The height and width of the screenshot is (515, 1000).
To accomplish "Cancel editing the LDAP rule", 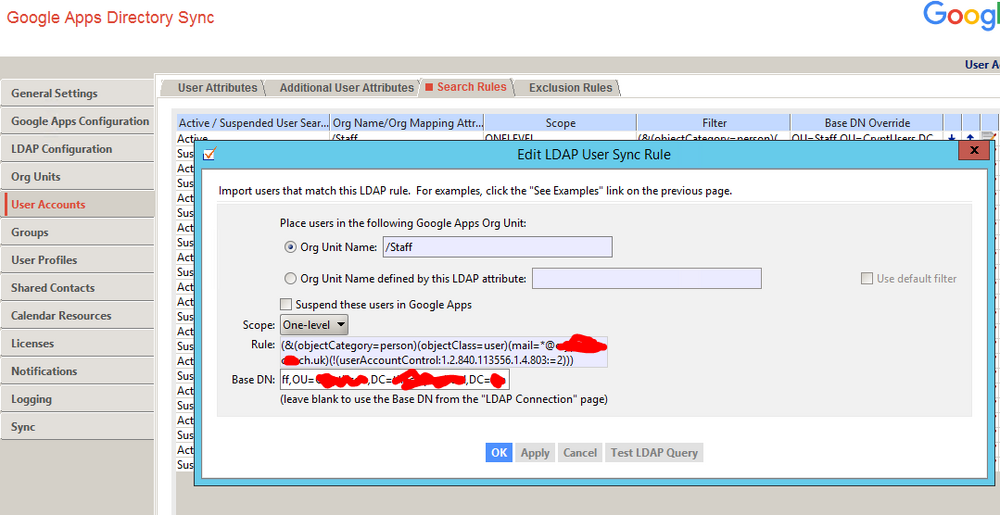I will 580,453.
